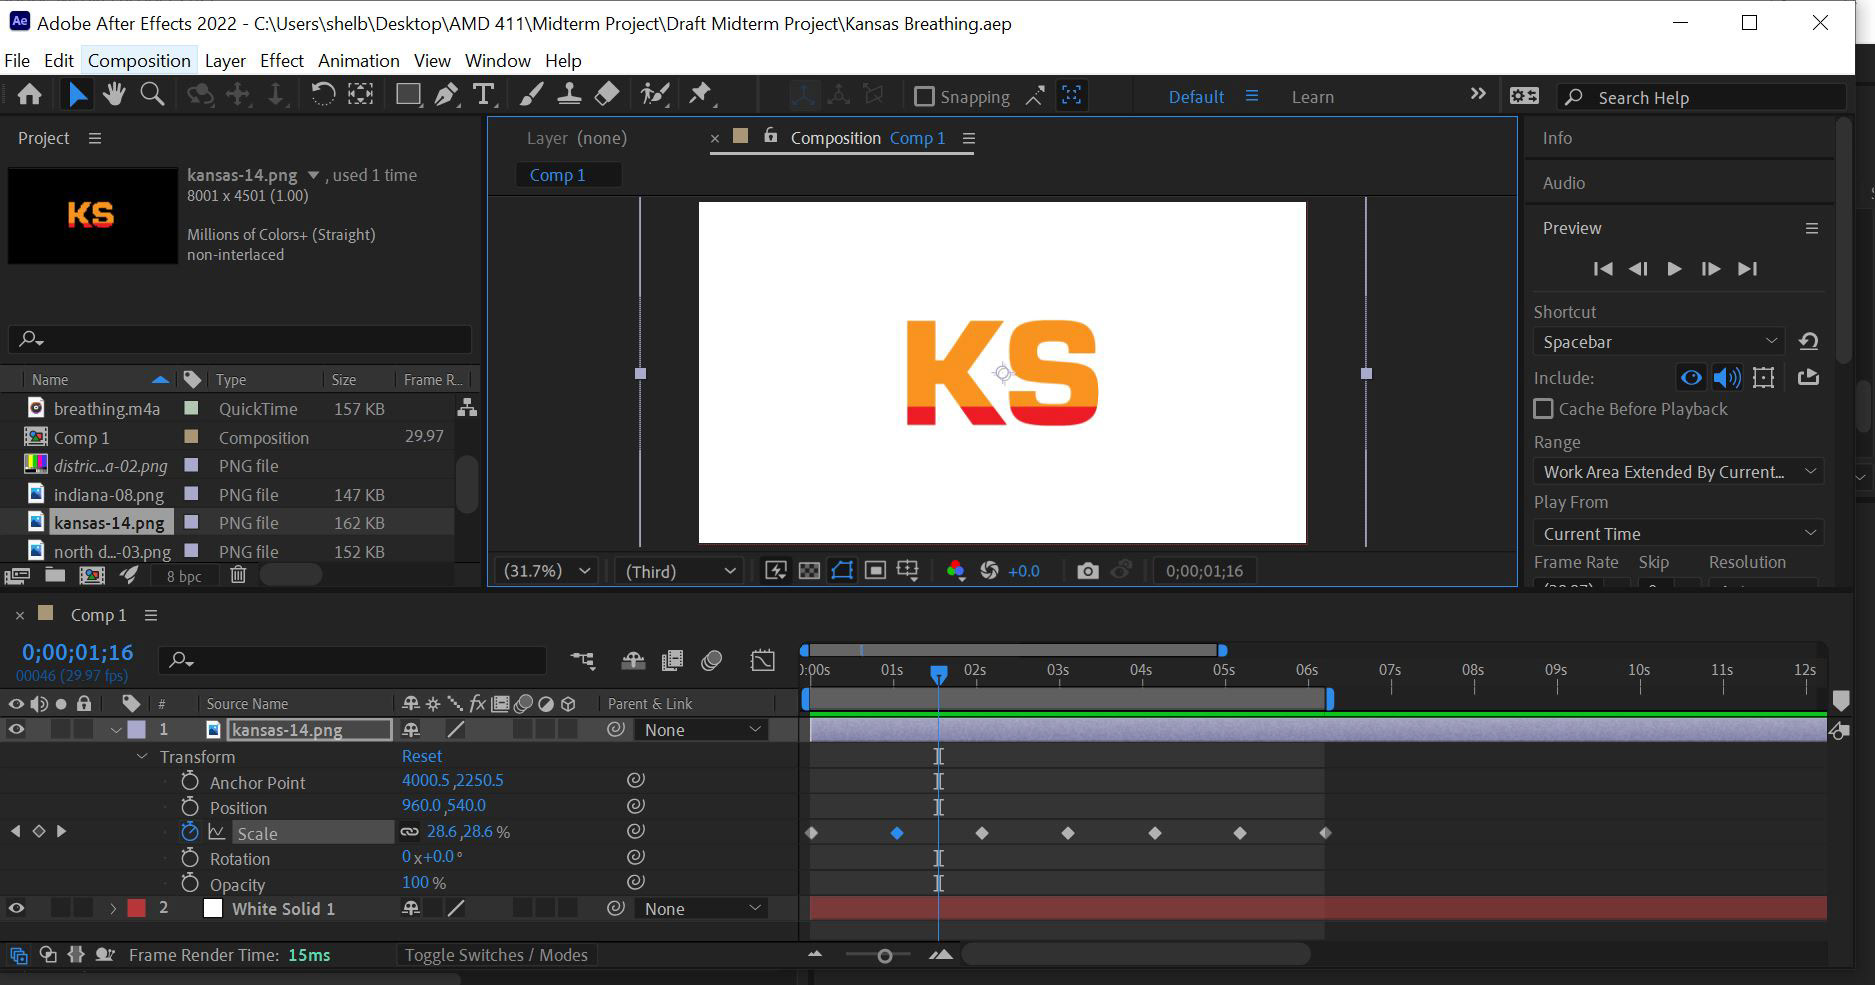Select the Puppet Pin tool
The width and height of the screenshot is (1875, 985).
point(701,95)
